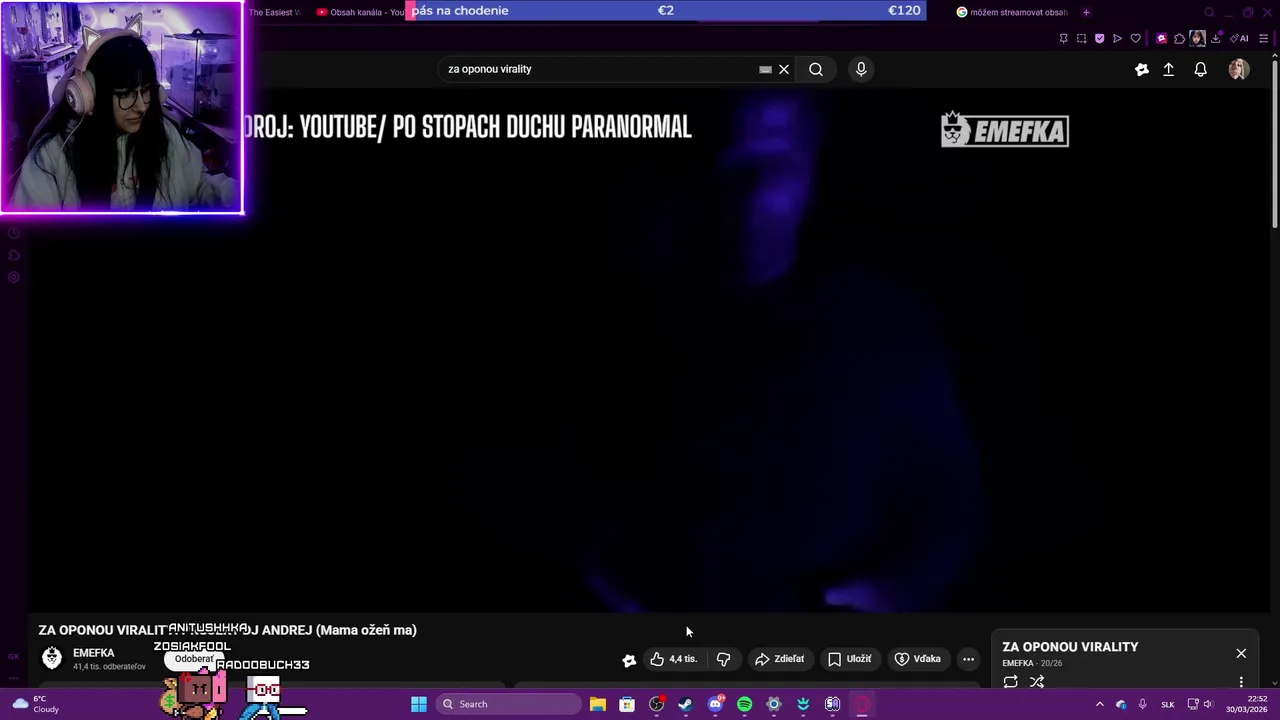This screenshot has width=1280, height=720.
Task: Open browser easy setup menu
Action: (1263, 38)
